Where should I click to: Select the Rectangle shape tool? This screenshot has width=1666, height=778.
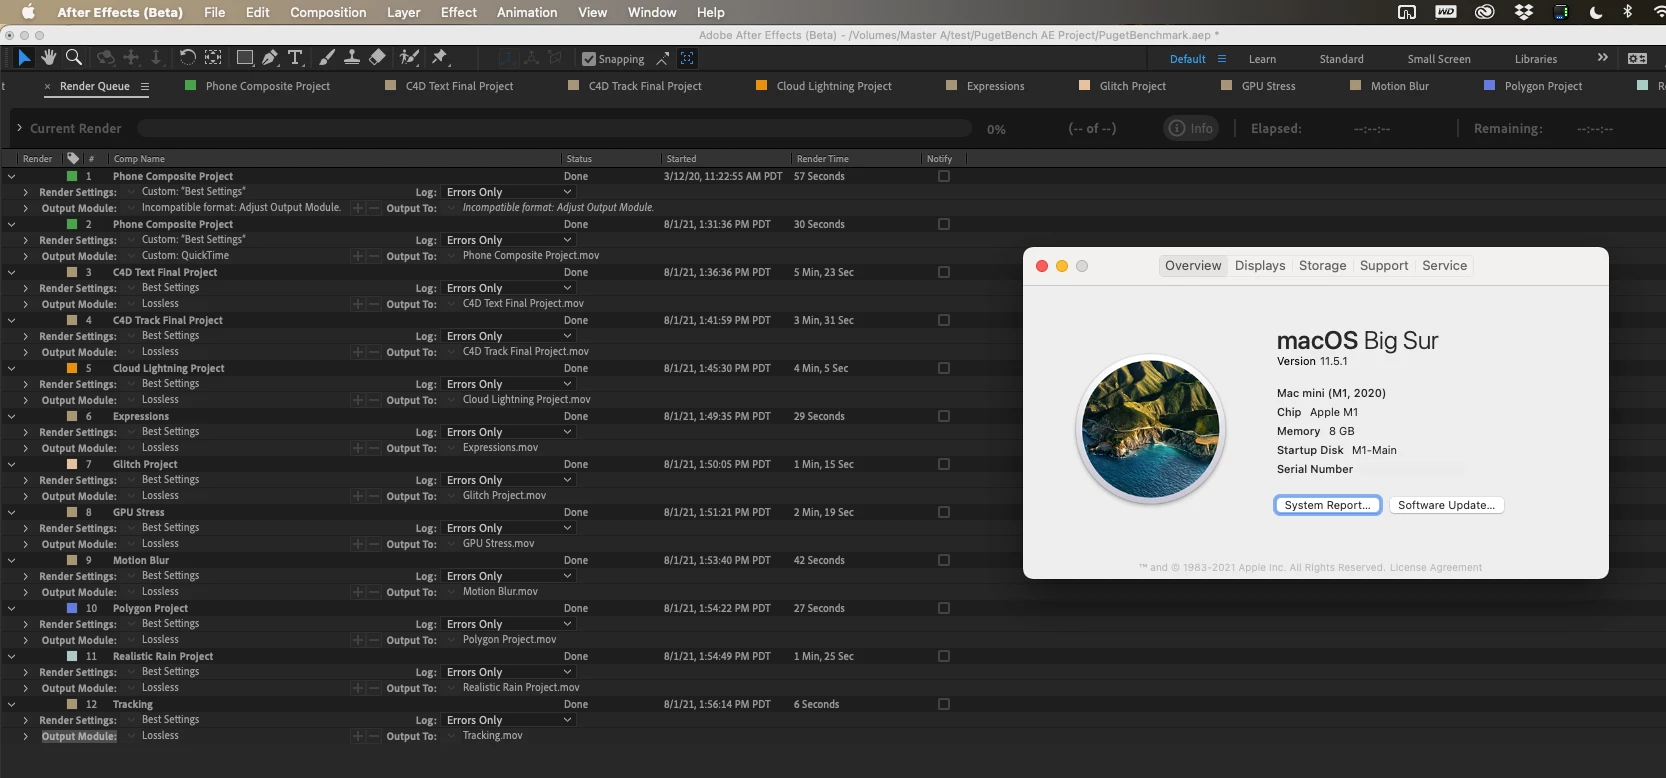[244, 58]
